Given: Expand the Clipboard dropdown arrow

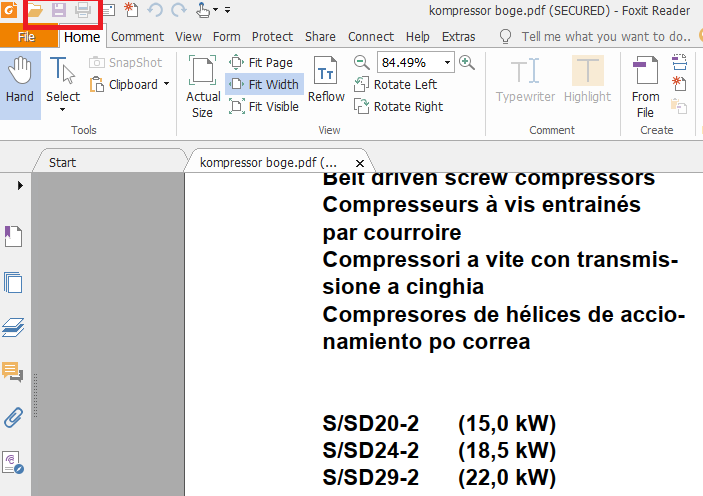Looking at the screenshot, I should click(166, 84).
